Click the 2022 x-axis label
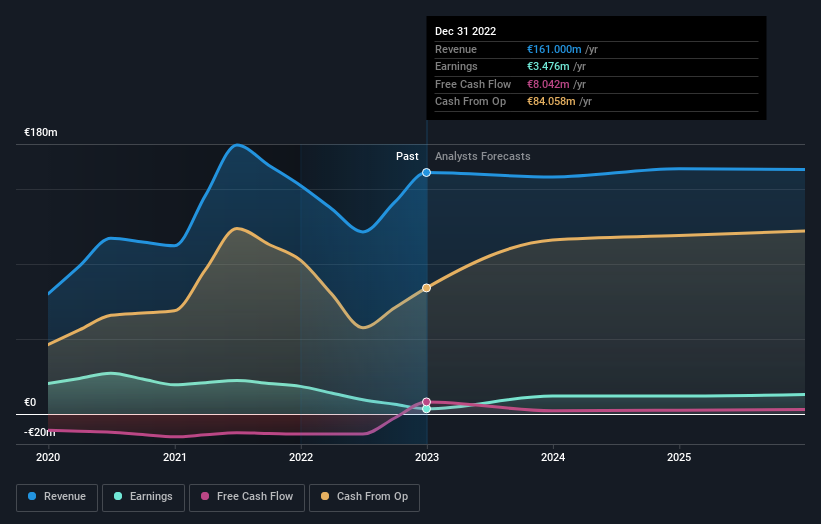 click(301, 458)
